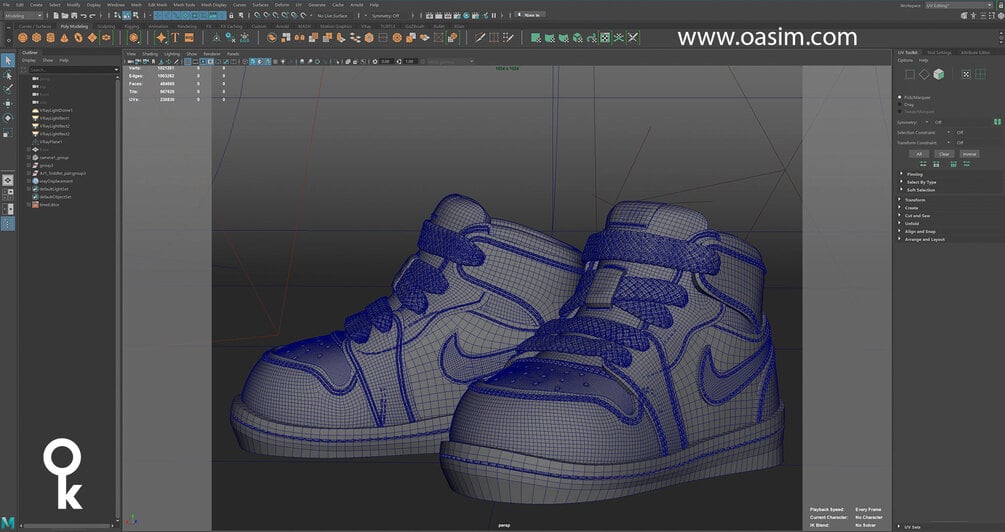Click the No Live Surface field
Image resolution: width=1005 pixels, height=532 pixels.
(332, 15)
